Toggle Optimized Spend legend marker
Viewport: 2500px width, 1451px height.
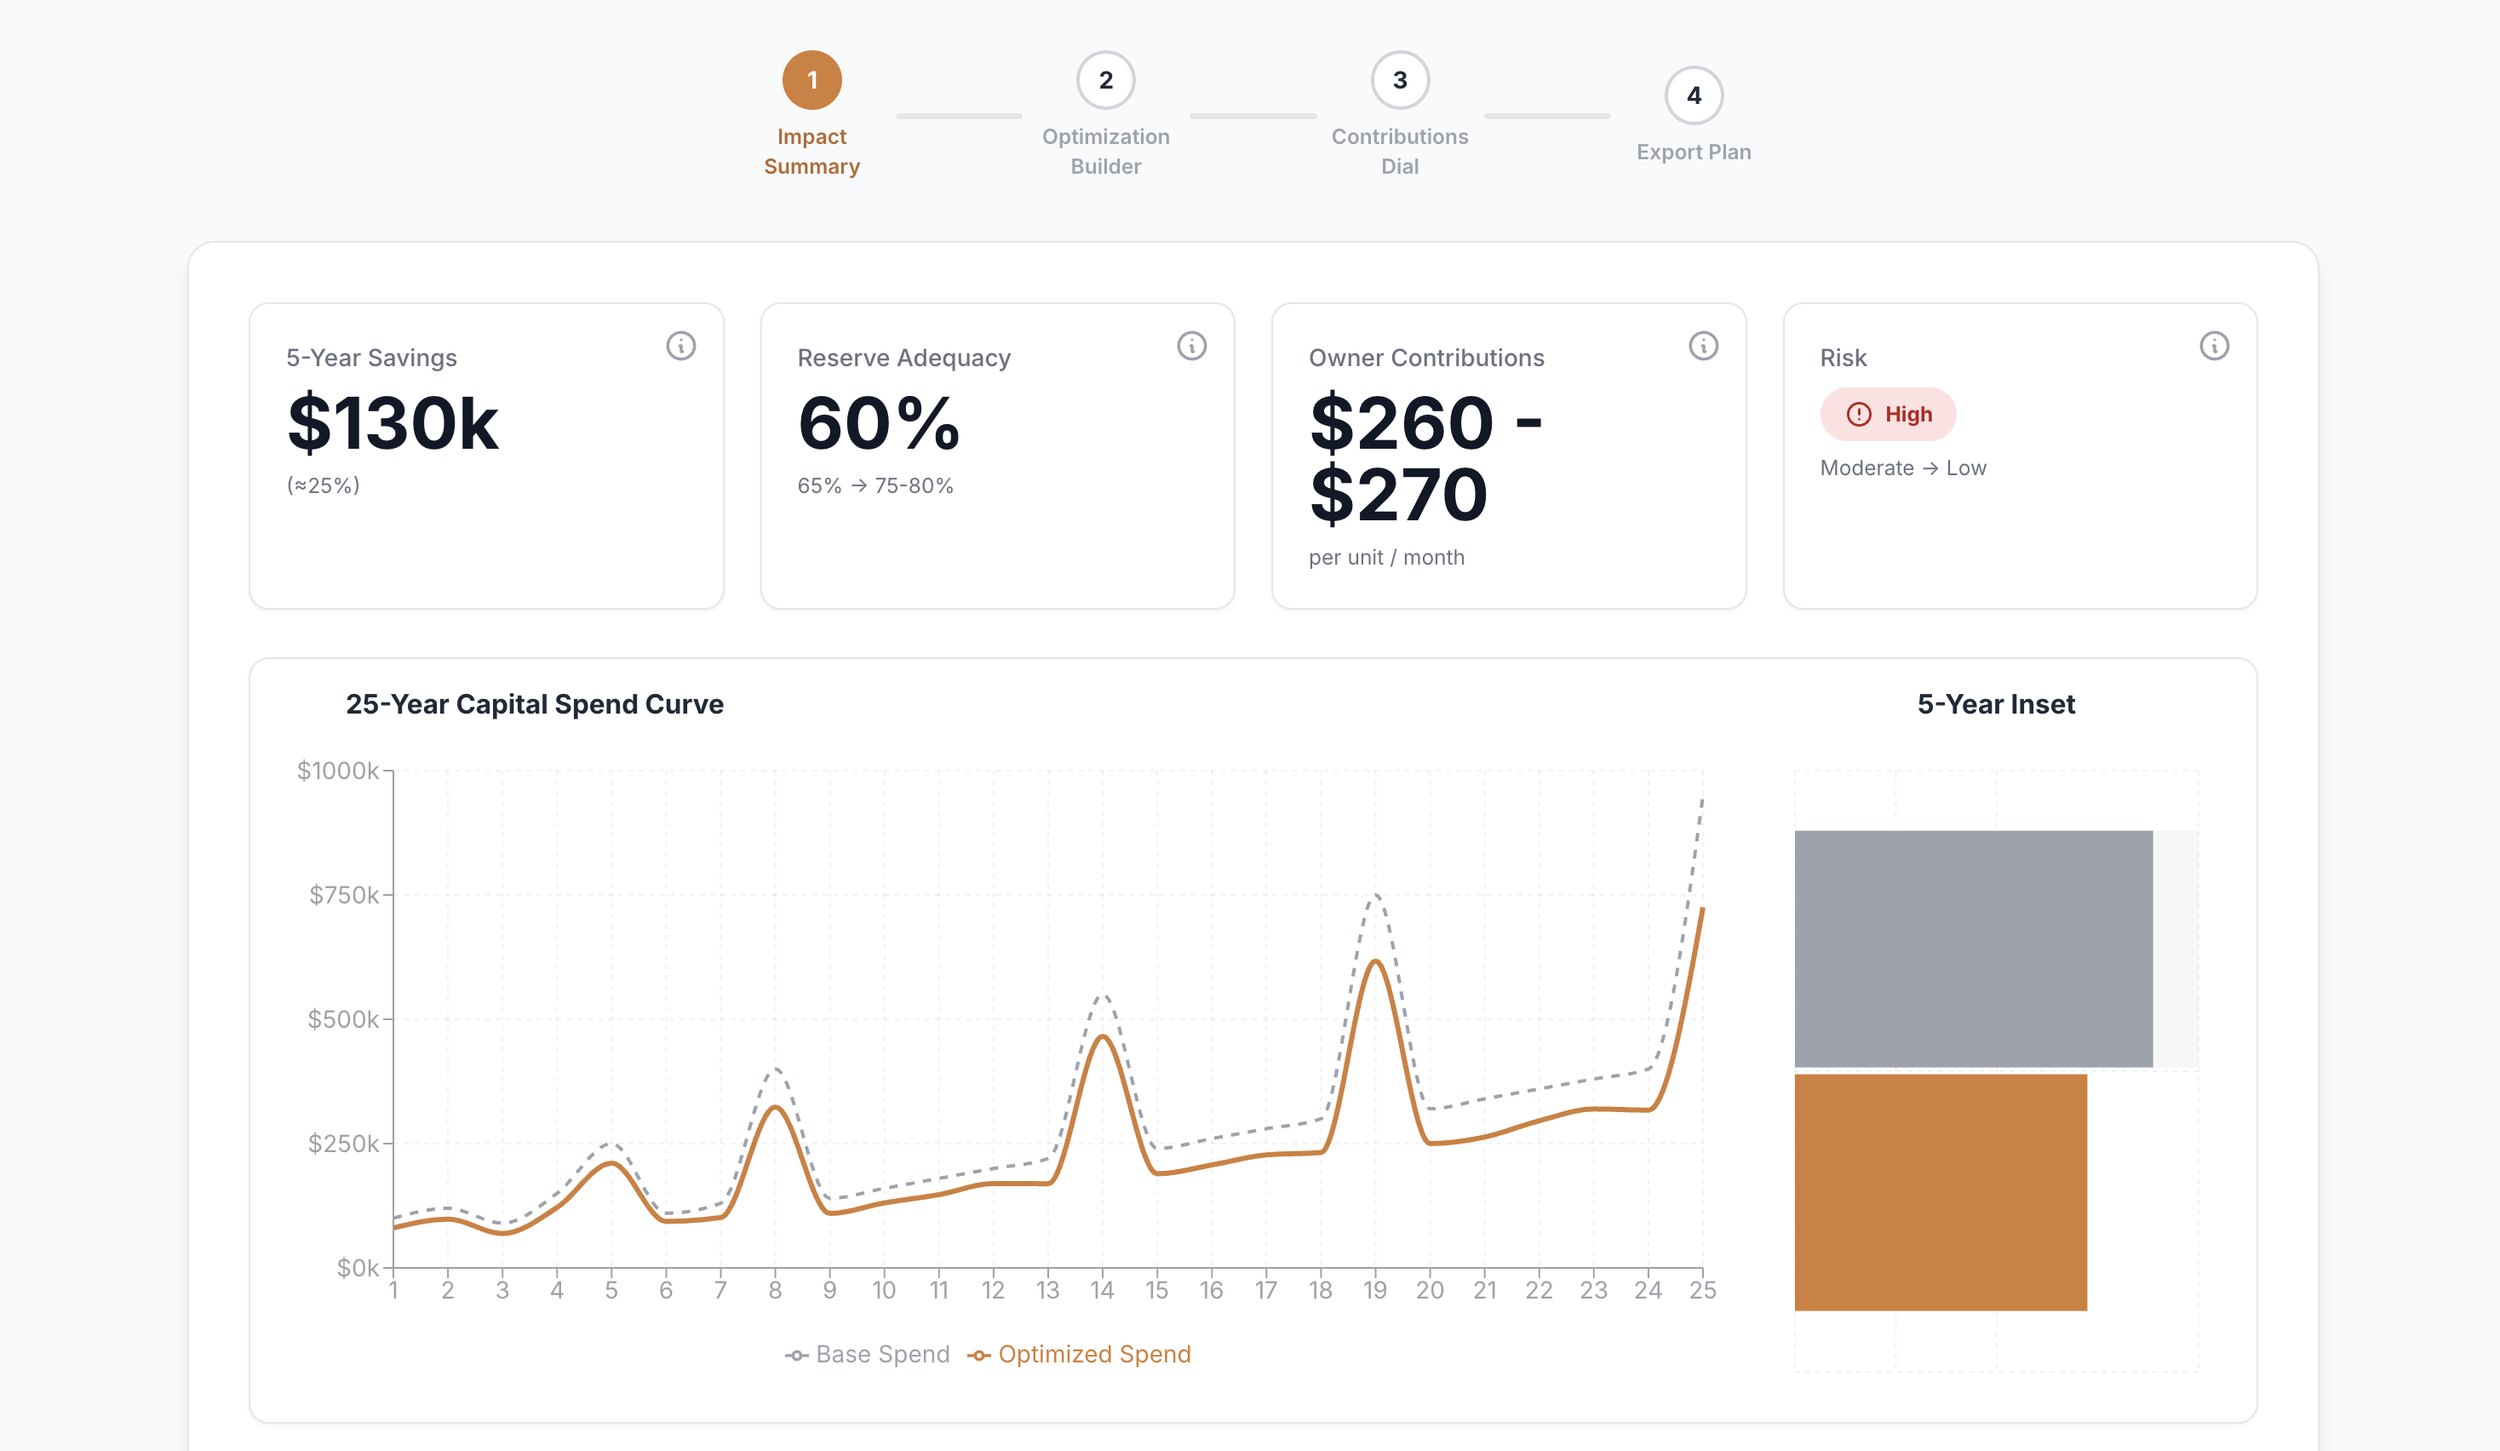[x=979, y=1356]
